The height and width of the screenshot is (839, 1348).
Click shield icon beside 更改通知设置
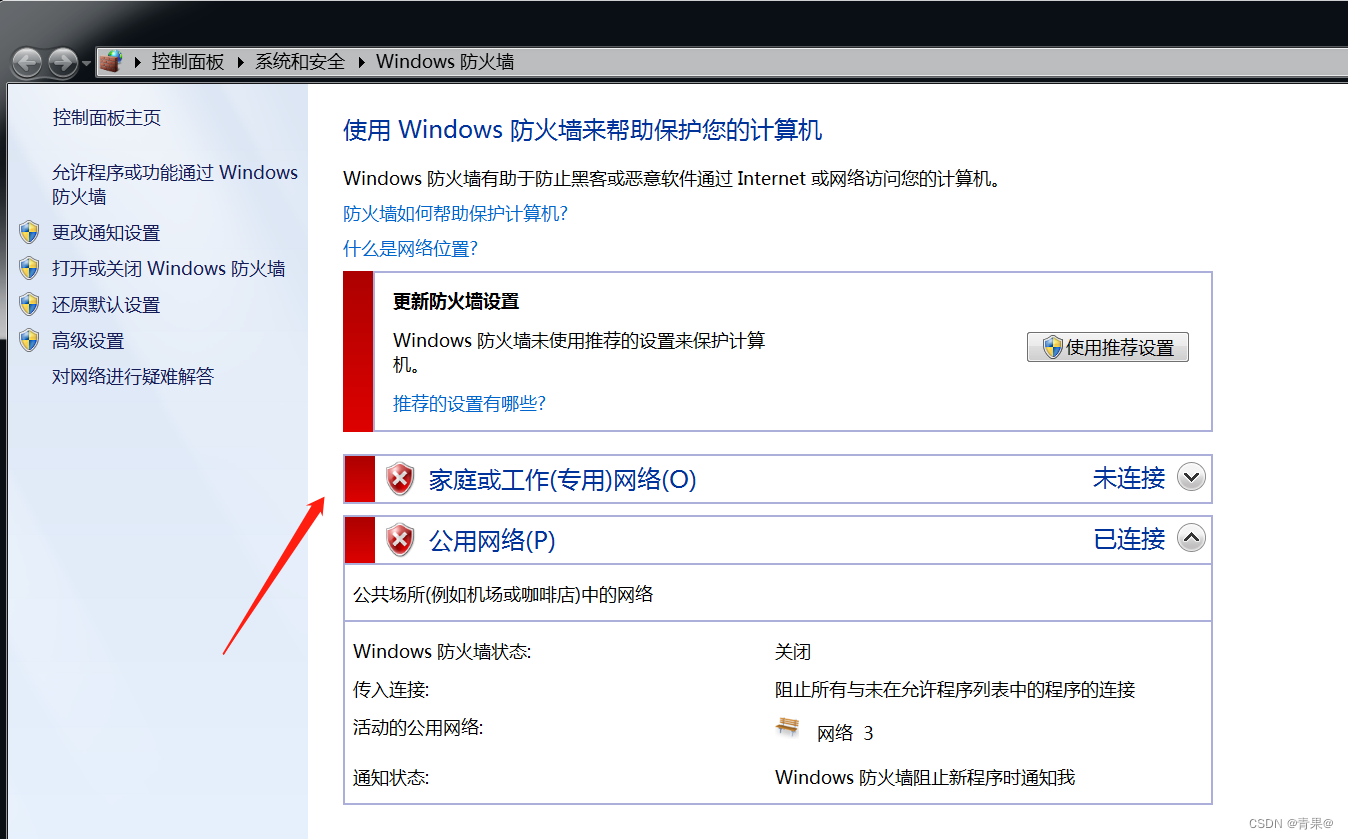pyautogui.click(x=29, y=232)
